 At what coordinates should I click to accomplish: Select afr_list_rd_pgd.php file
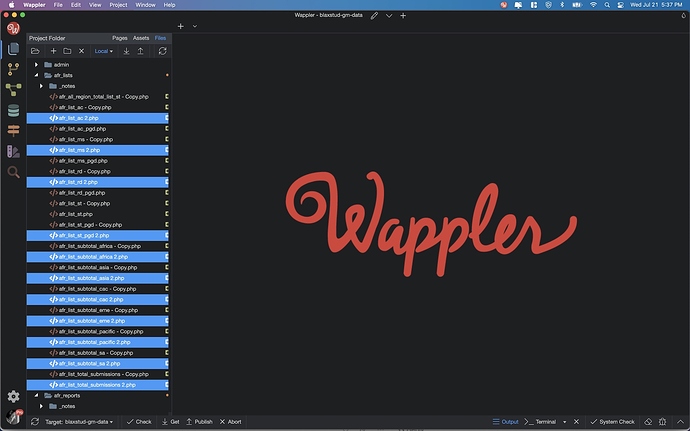coord(97,193)
